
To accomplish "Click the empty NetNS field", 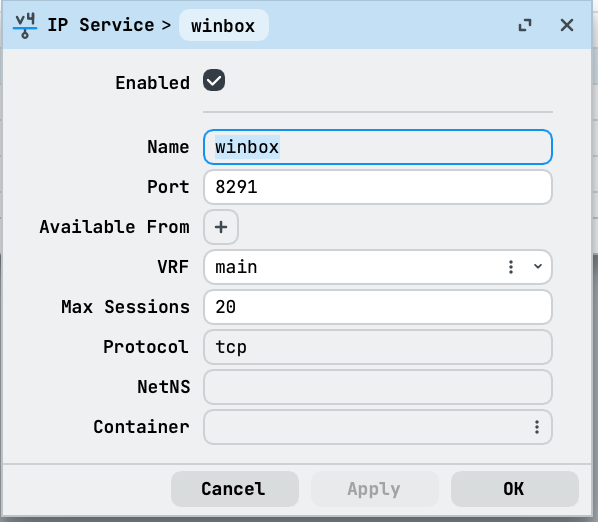I will (378, 387).
